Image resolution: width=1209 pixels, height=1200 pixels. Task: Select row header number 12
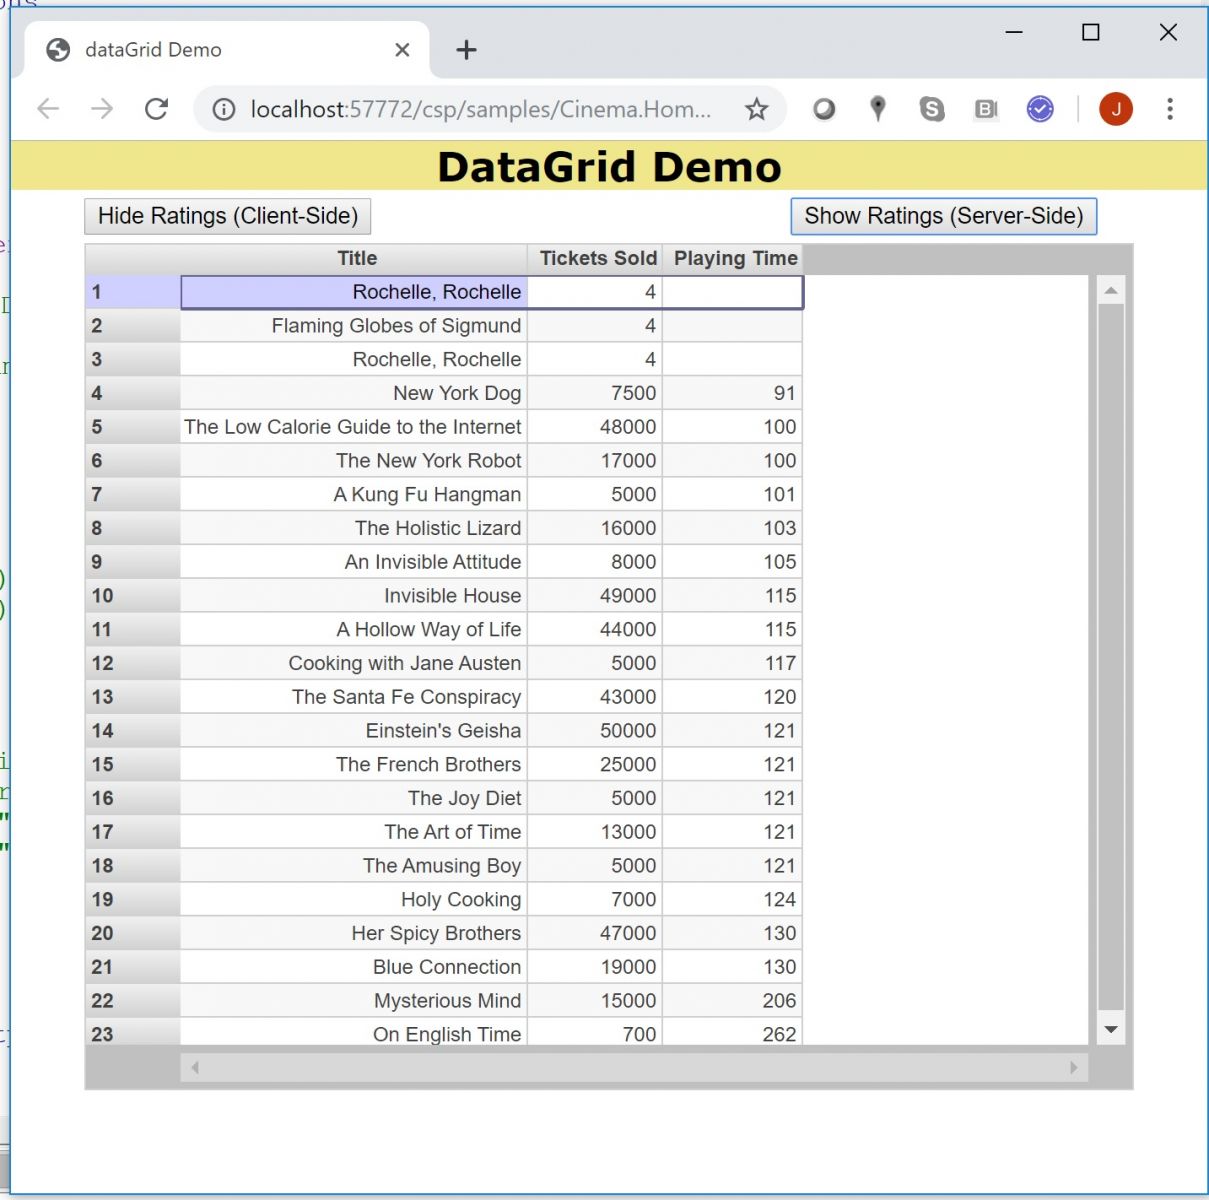click(x=133, y=663)
